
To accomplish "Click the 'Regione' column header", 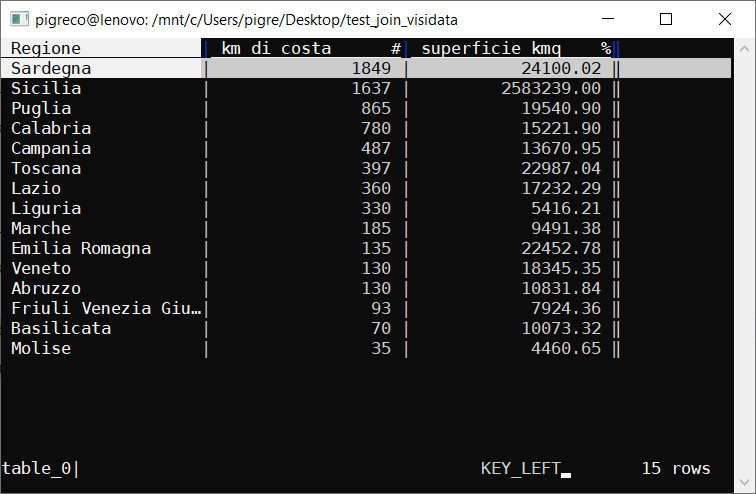I will [46, 49].
